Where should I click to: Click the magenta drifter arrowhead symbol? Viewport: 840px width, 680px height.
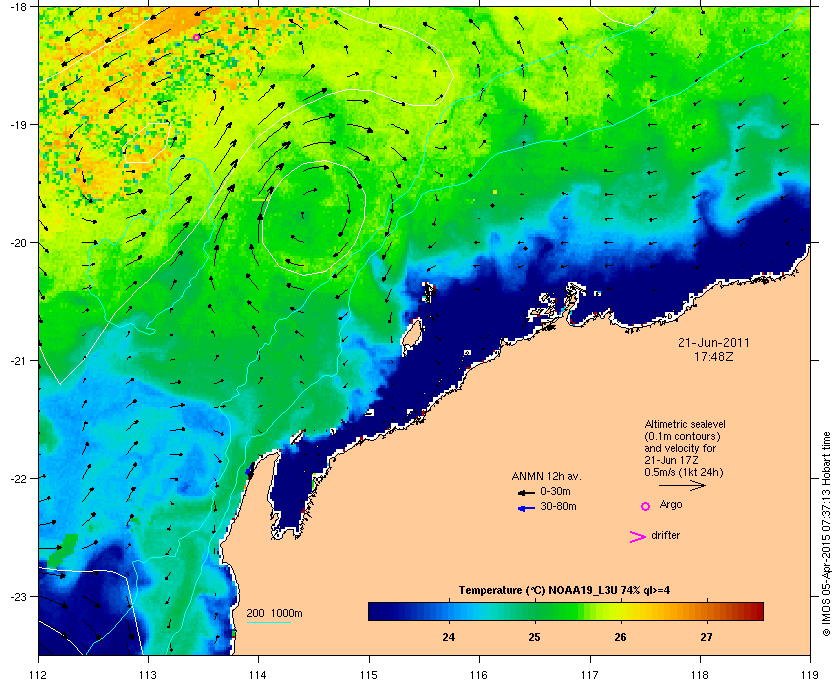point(638,537)
